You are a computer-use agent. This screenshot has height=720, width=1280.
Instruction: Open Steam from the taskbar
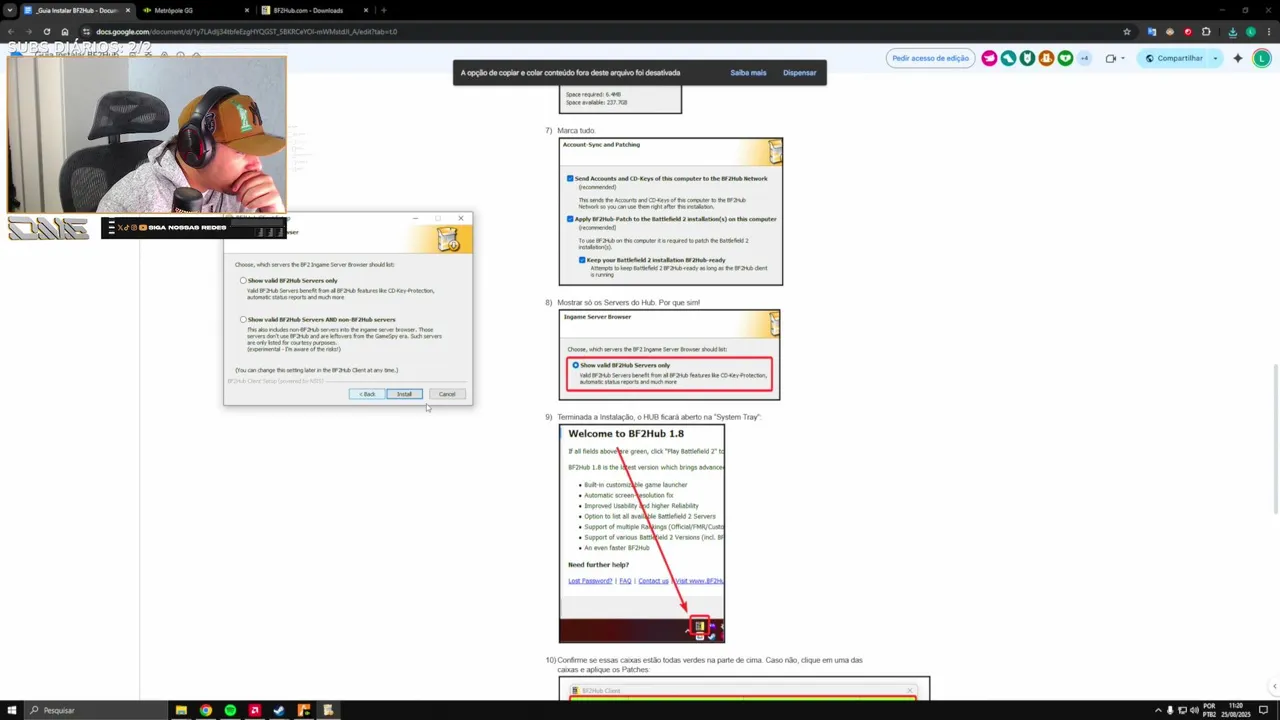click(279, 710)
